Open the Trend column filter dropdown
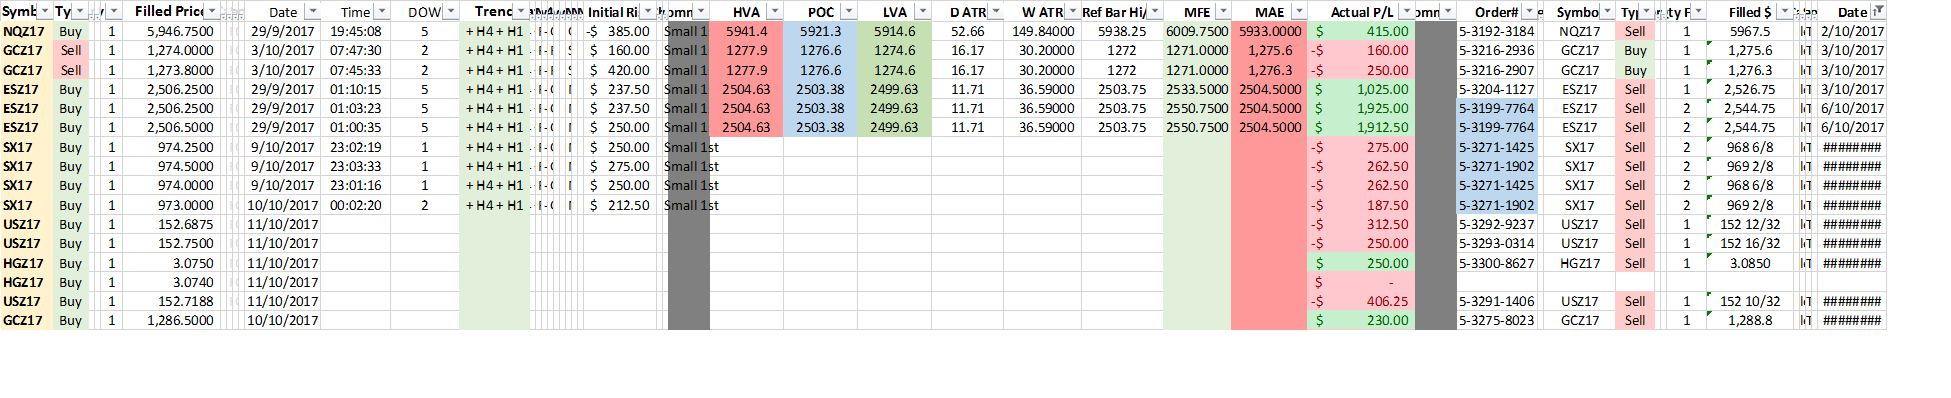Viewport: 1951px width, 398px height. pos(521,11)
